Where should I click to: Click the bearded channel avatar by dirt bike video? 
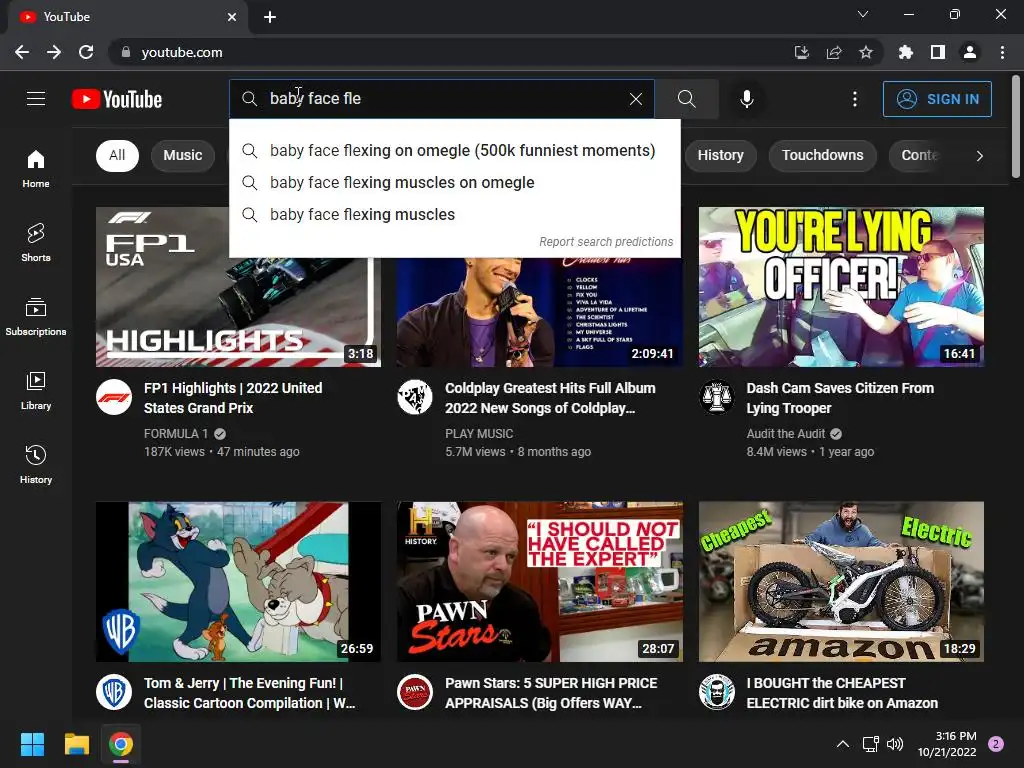[716, 692]
